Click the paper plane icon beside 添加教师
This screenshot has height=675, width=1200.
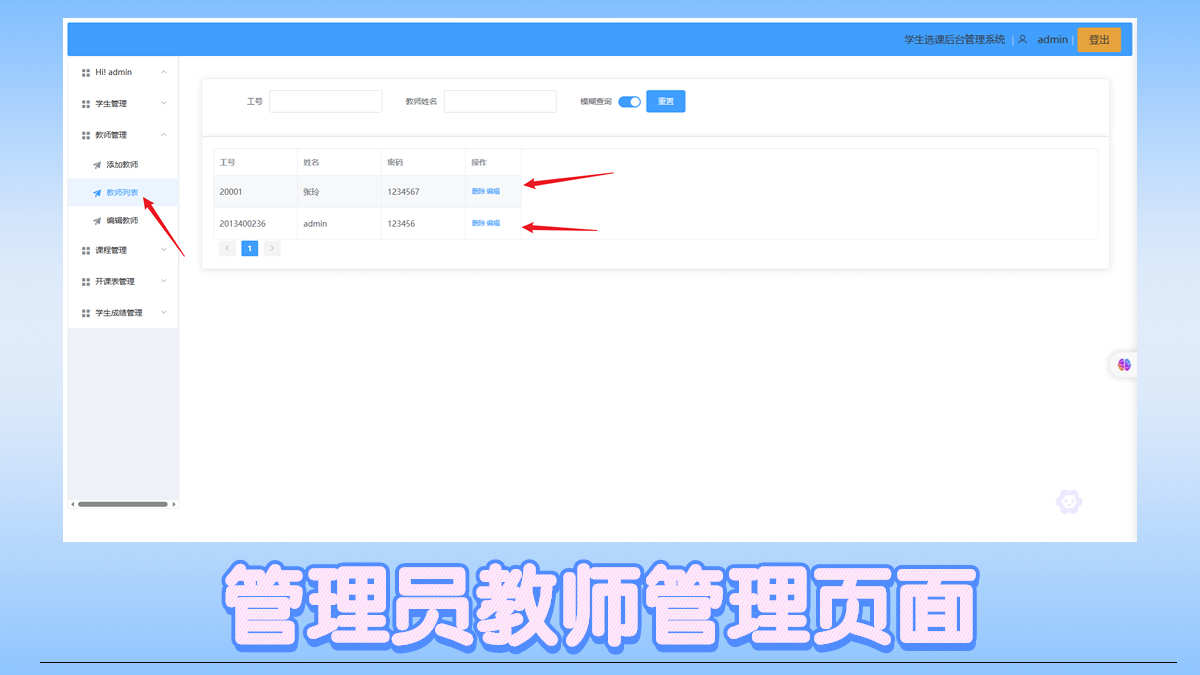pos(97,164)
